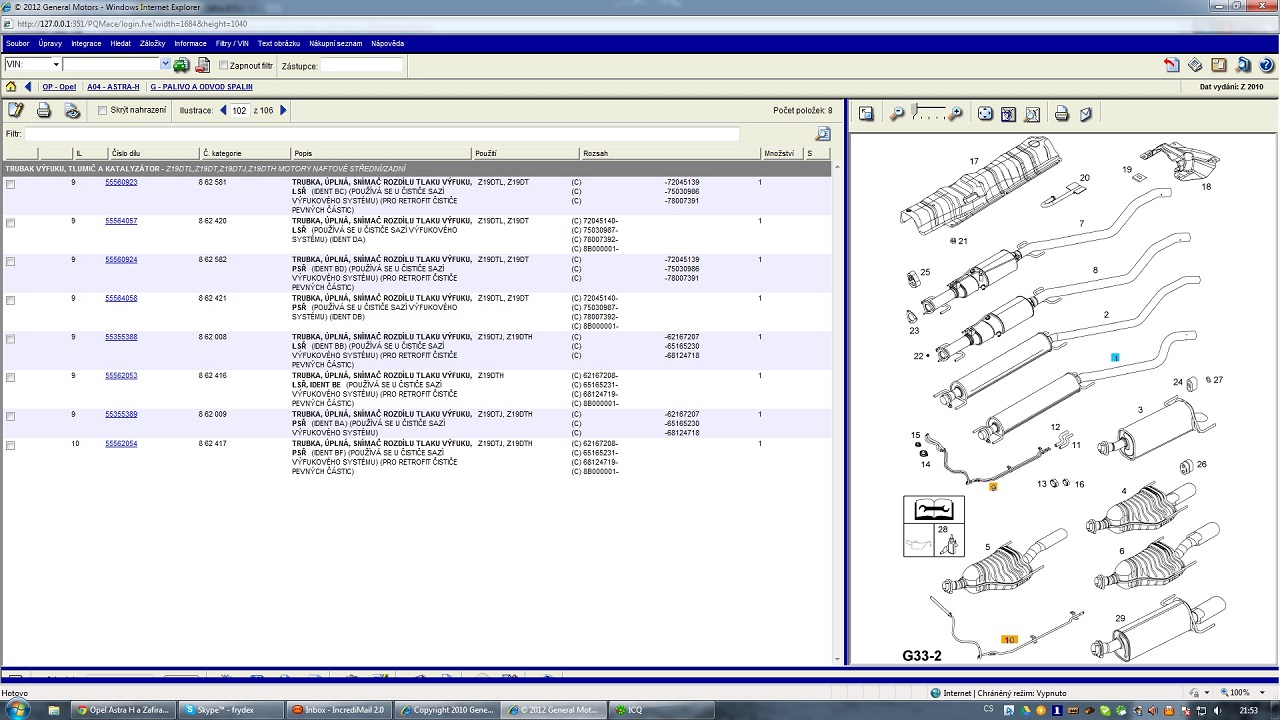
Task: Click the help question mark icon
Action: tap(1264, 65)
